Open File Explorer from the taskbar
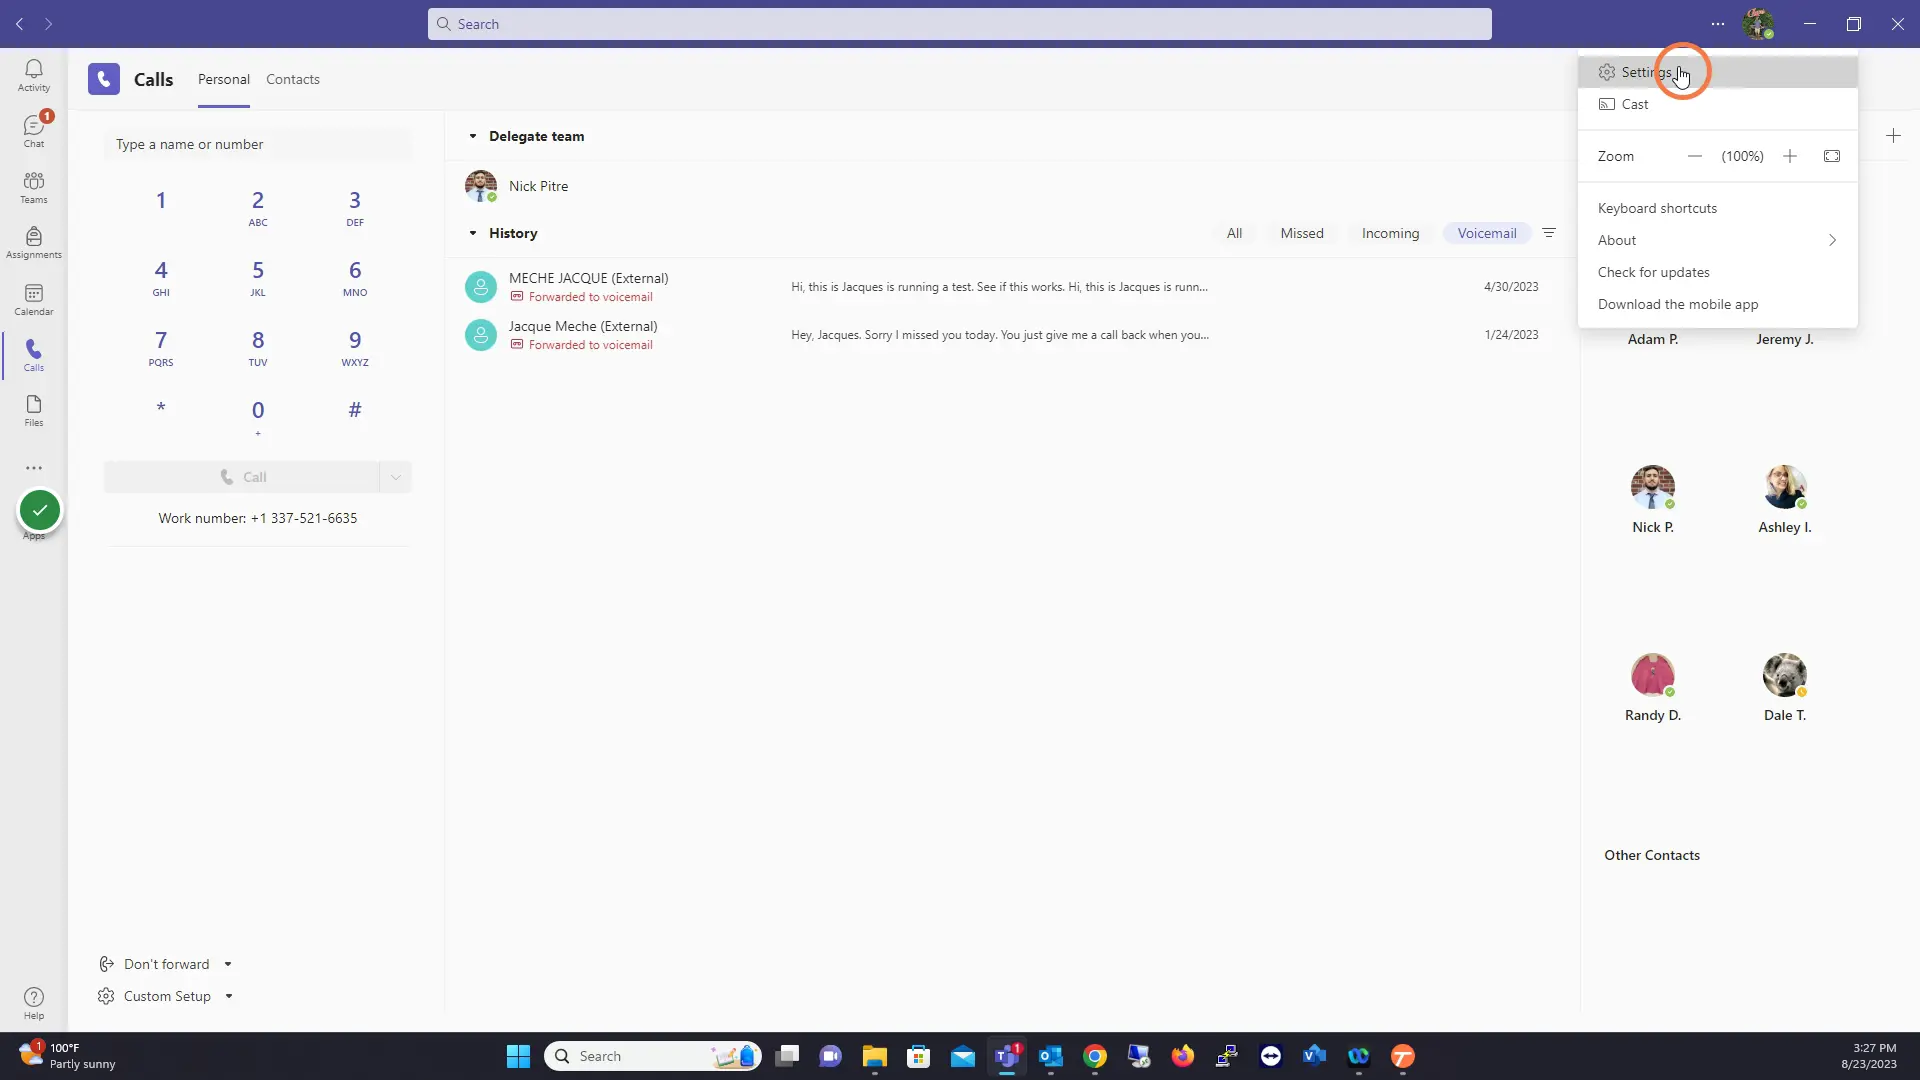This screenshot has width=1920, height=1080. 875,1056
